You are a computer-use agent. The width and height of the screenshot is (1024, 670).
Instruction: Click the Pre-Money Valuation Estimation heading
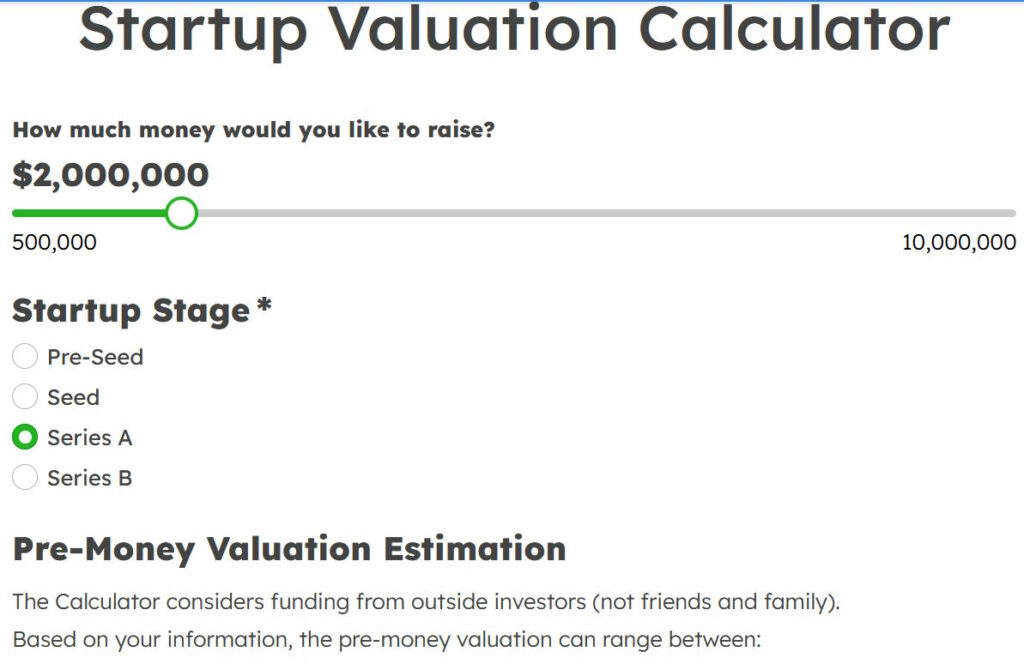pyautogui.click(x=289, y=549)
